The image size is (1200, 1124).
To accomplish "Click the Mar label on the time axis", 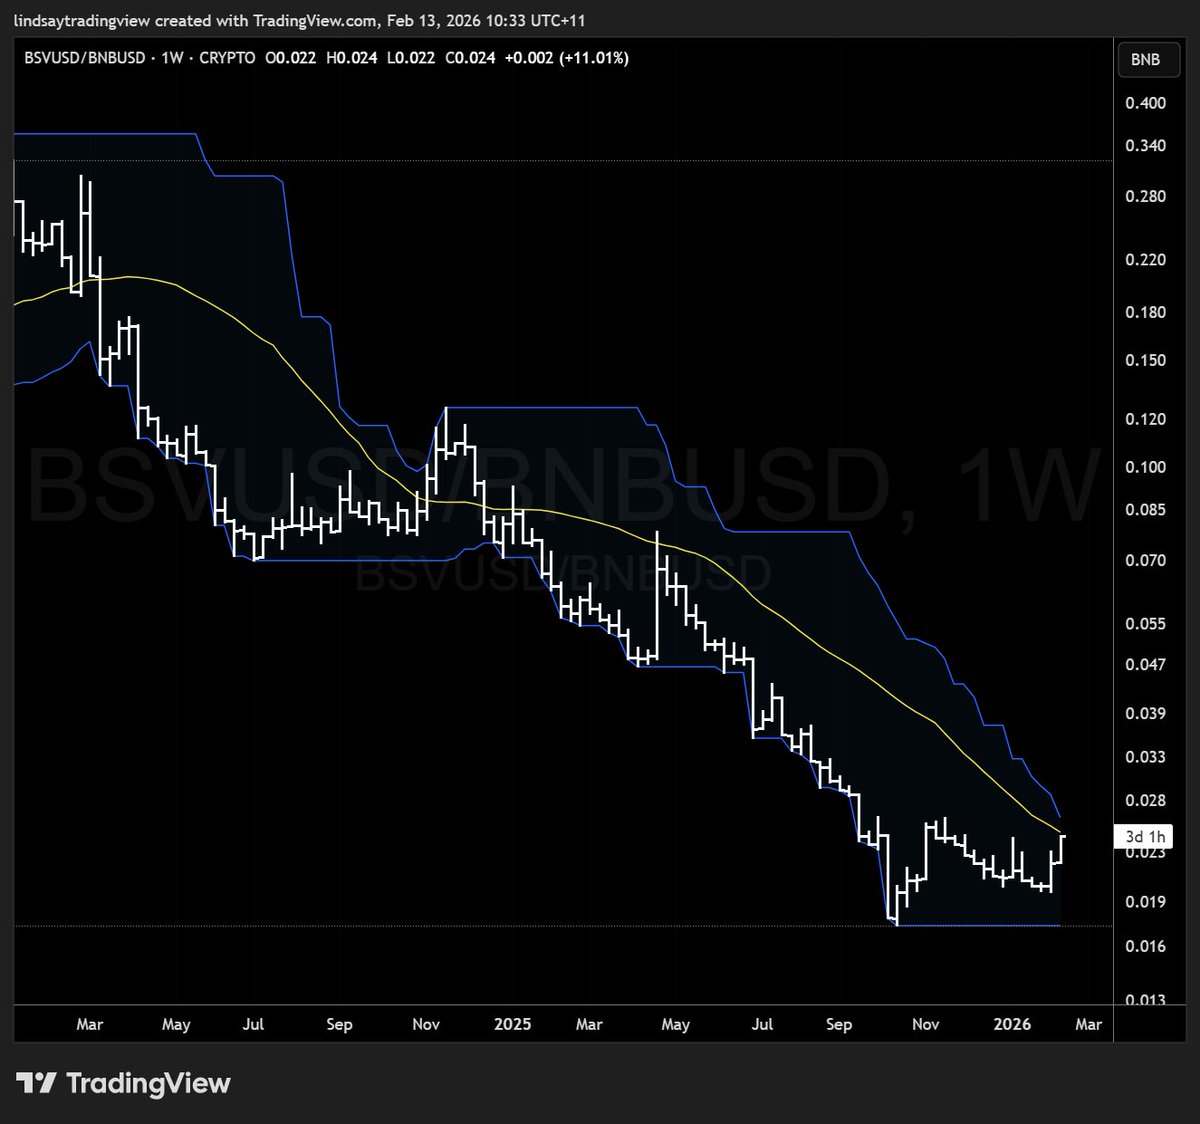I will 90,1024.
